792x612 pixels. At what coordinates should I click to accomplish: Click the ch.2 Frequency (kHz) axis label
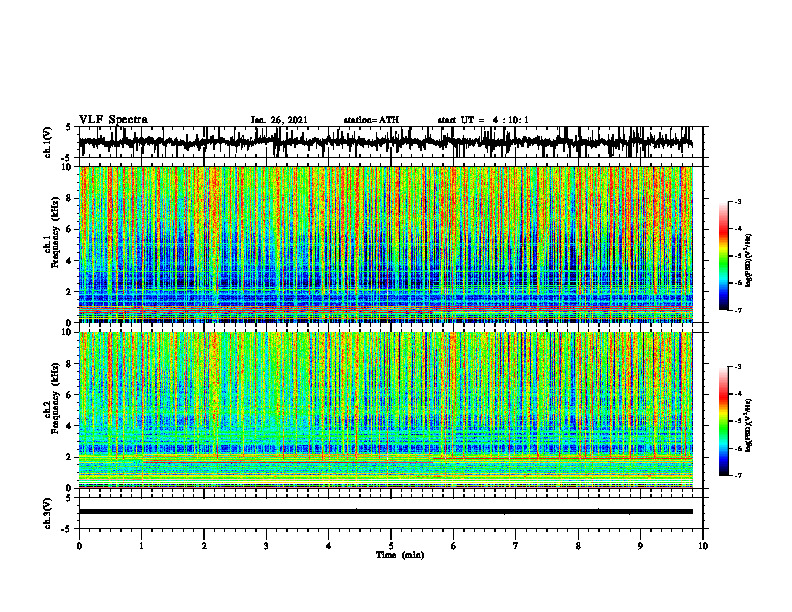pyautogui.click(x=51, y=399)
